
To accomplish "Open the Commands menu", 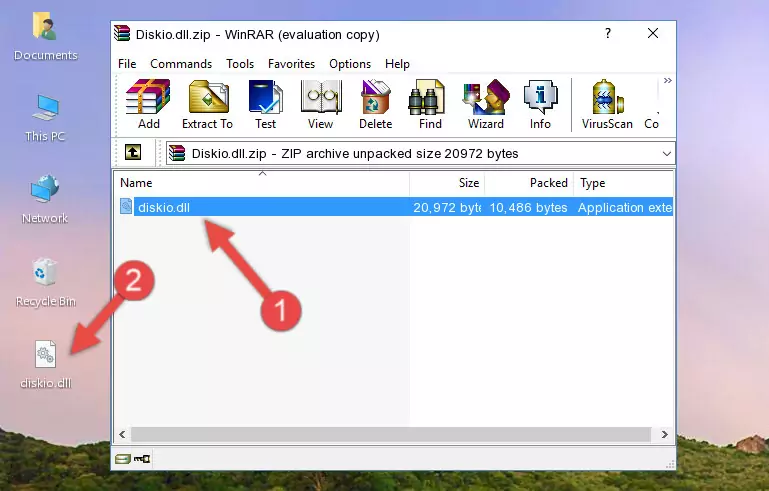I will [x=181, y=64].
